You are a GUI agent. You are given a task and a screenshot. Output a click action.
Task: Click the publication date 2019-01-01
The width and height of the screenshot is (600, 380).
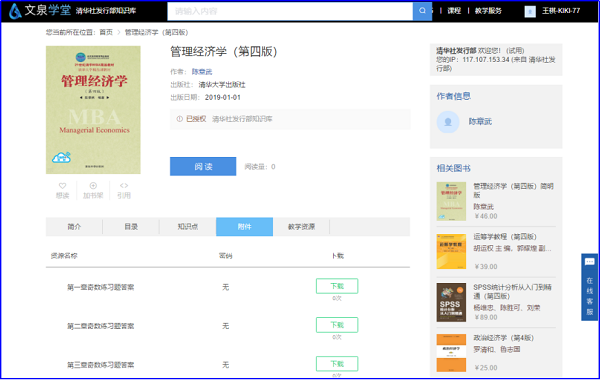[x=222, y=97]
